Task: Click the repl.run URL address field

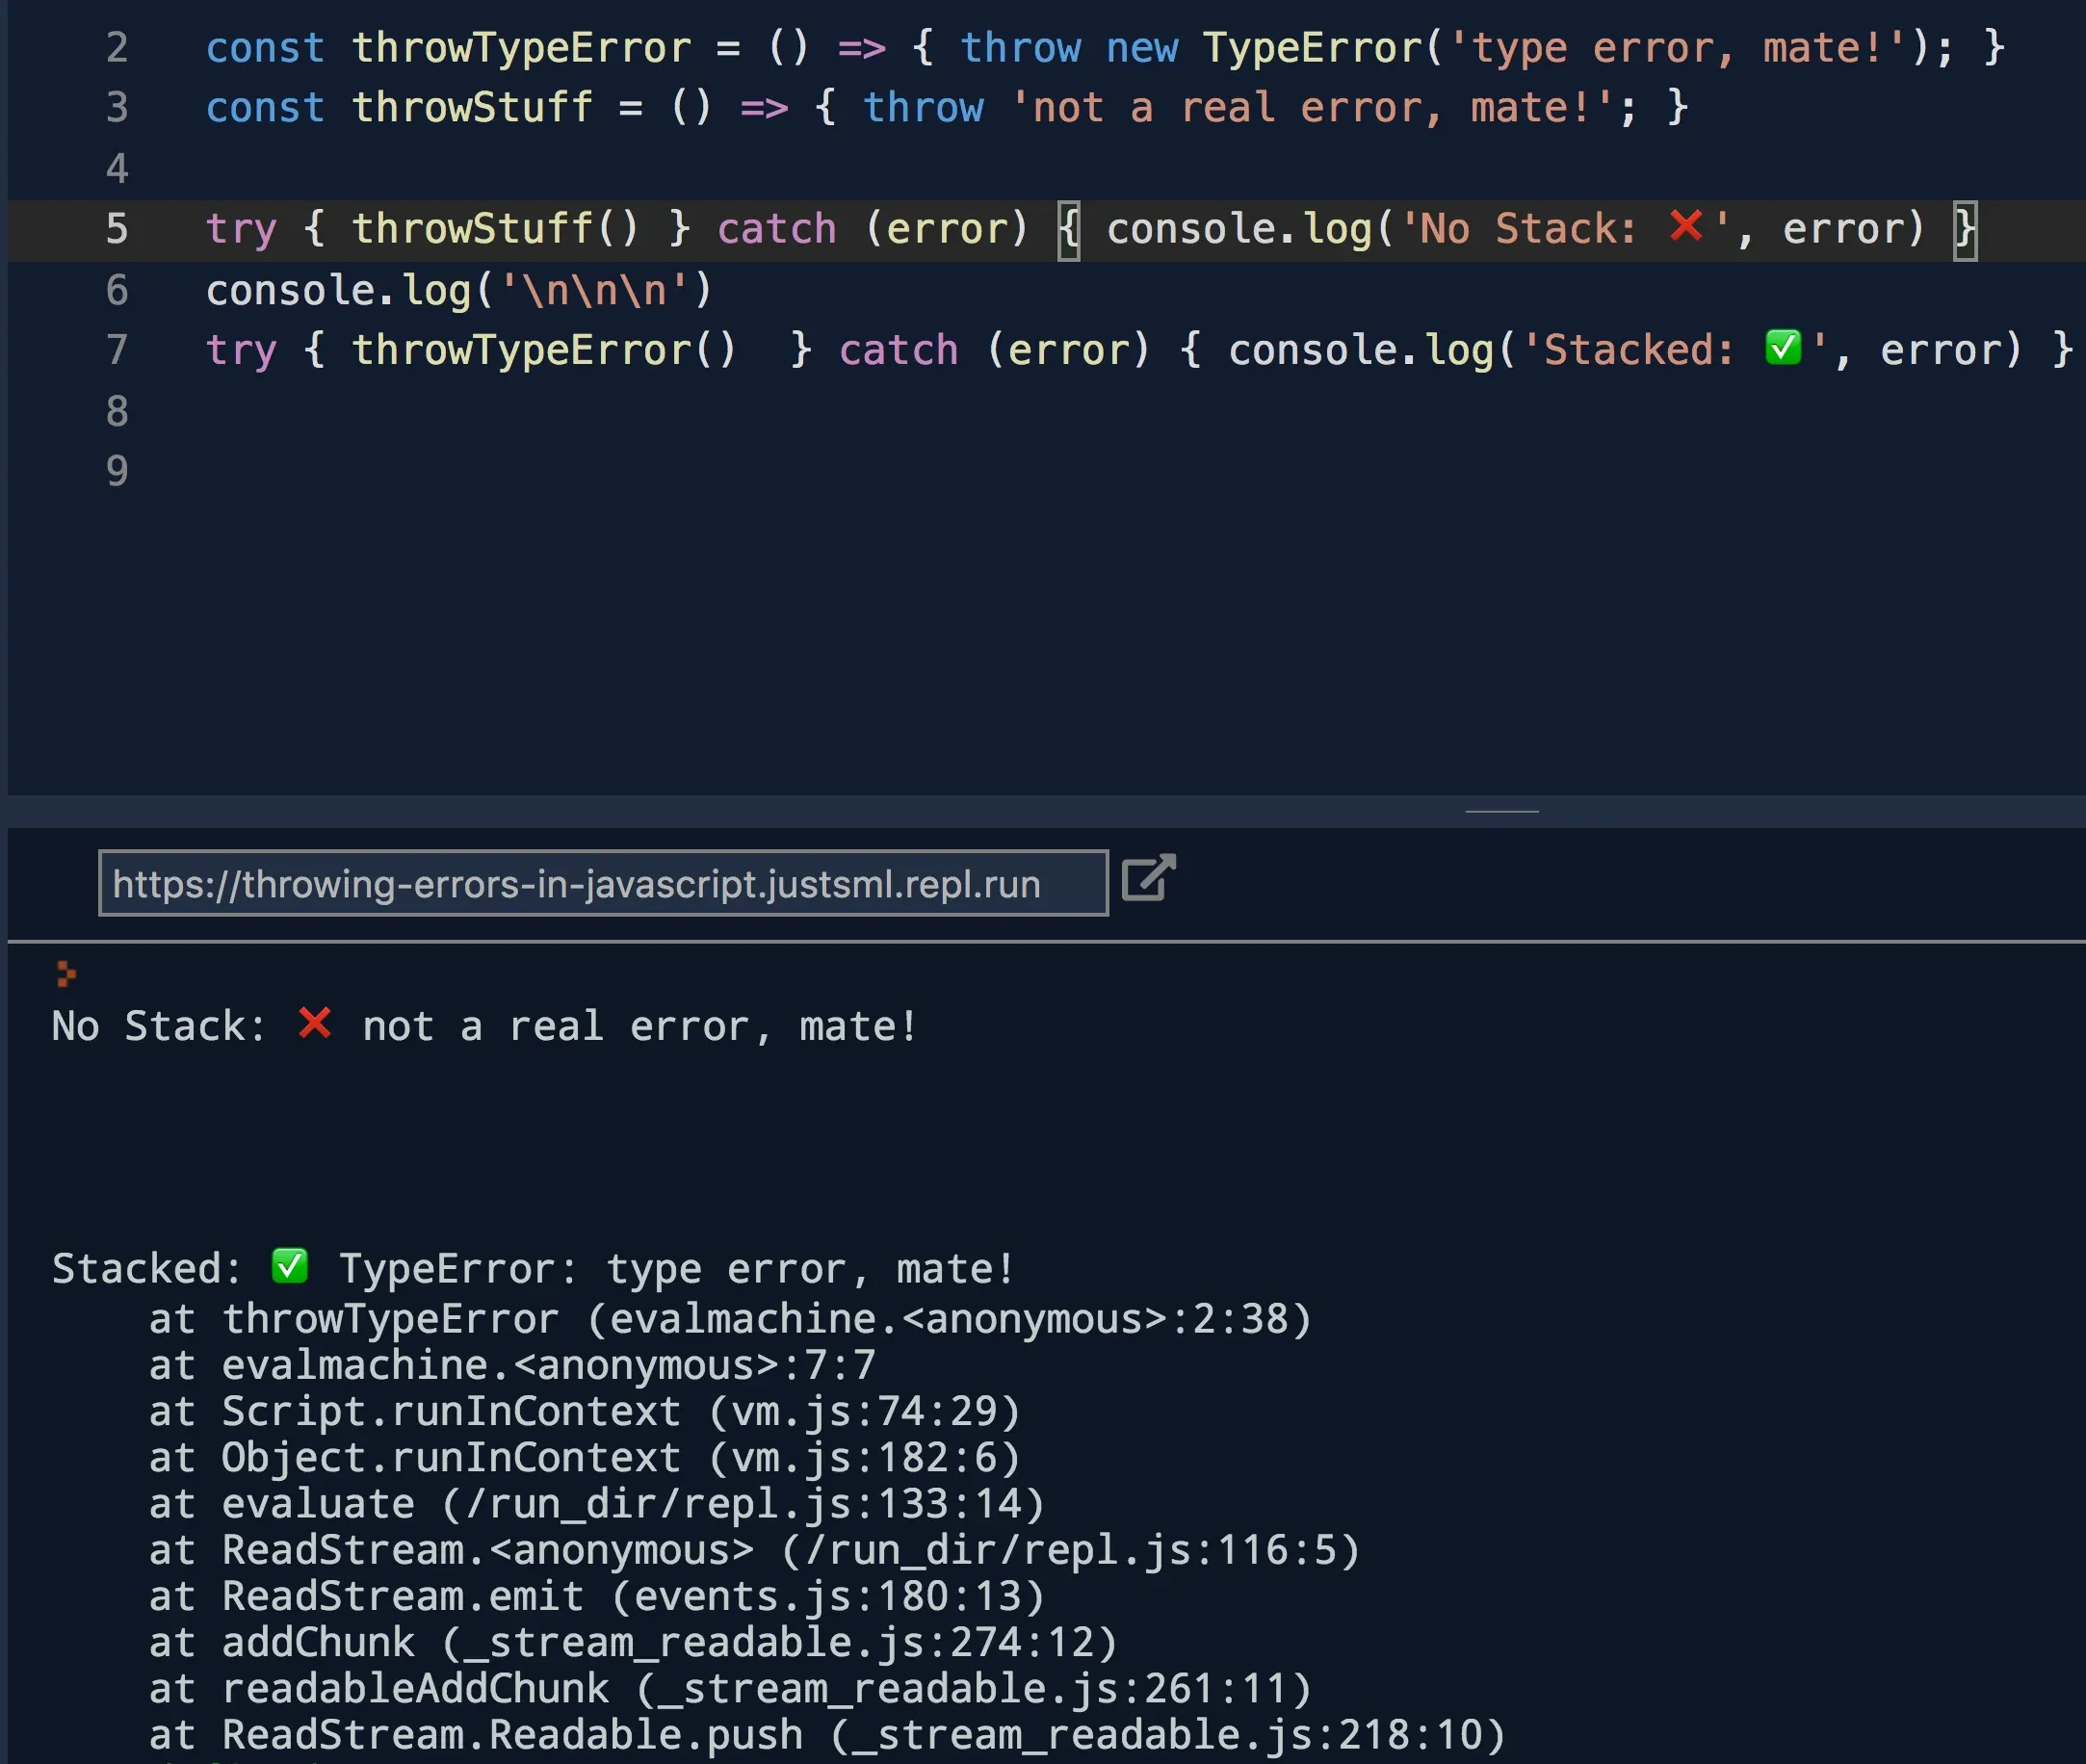Action: 603,883
